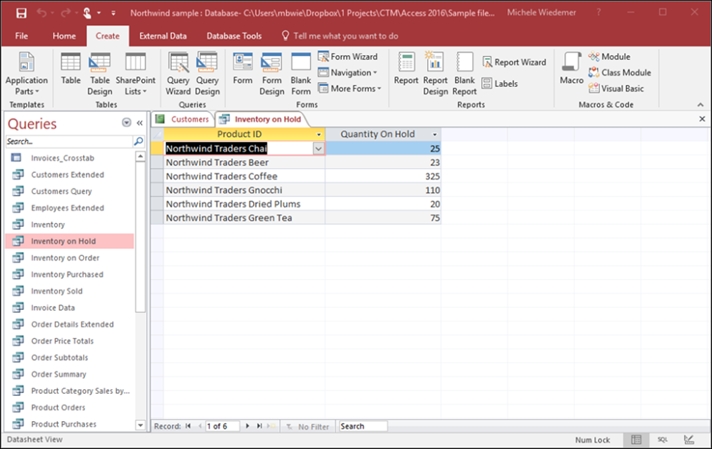Switch to Inventory on Hold document tab
712x449 pixels.
pyautogui.click(x=261, y=119)
